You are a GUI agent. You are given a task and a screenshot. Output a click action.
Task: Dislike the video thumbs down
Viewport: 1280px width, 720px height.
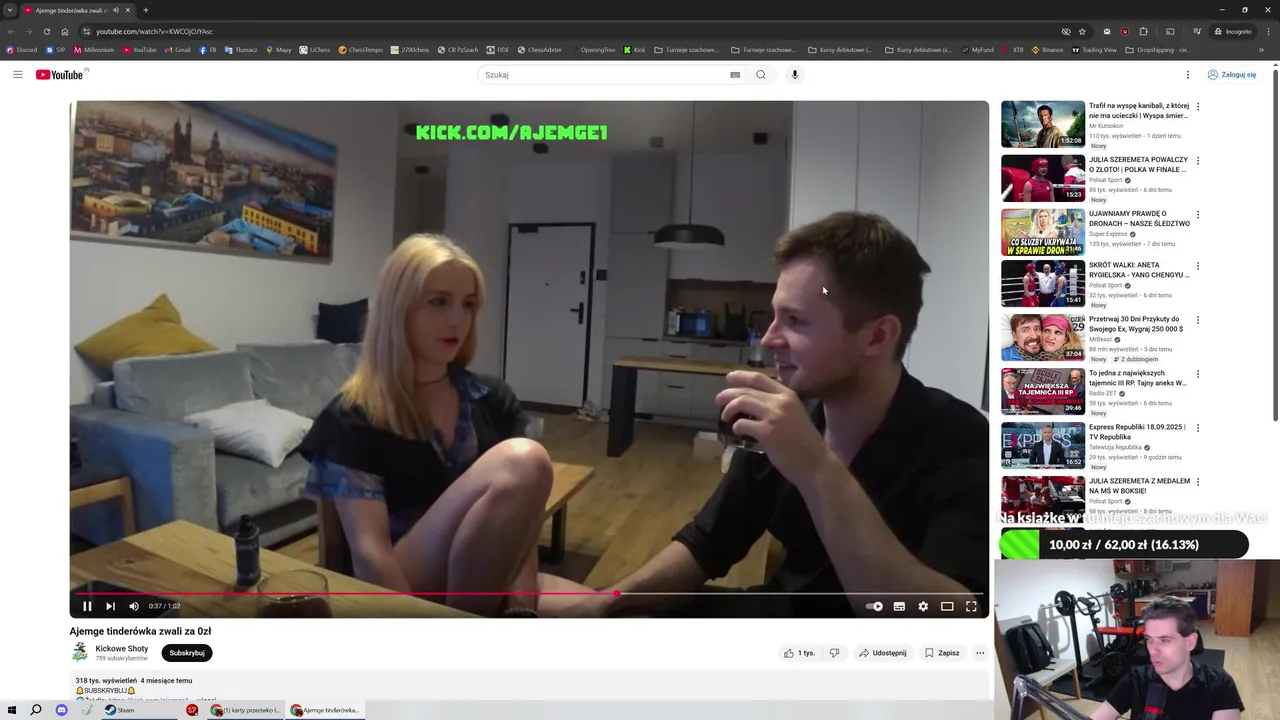tap(834, 653)
